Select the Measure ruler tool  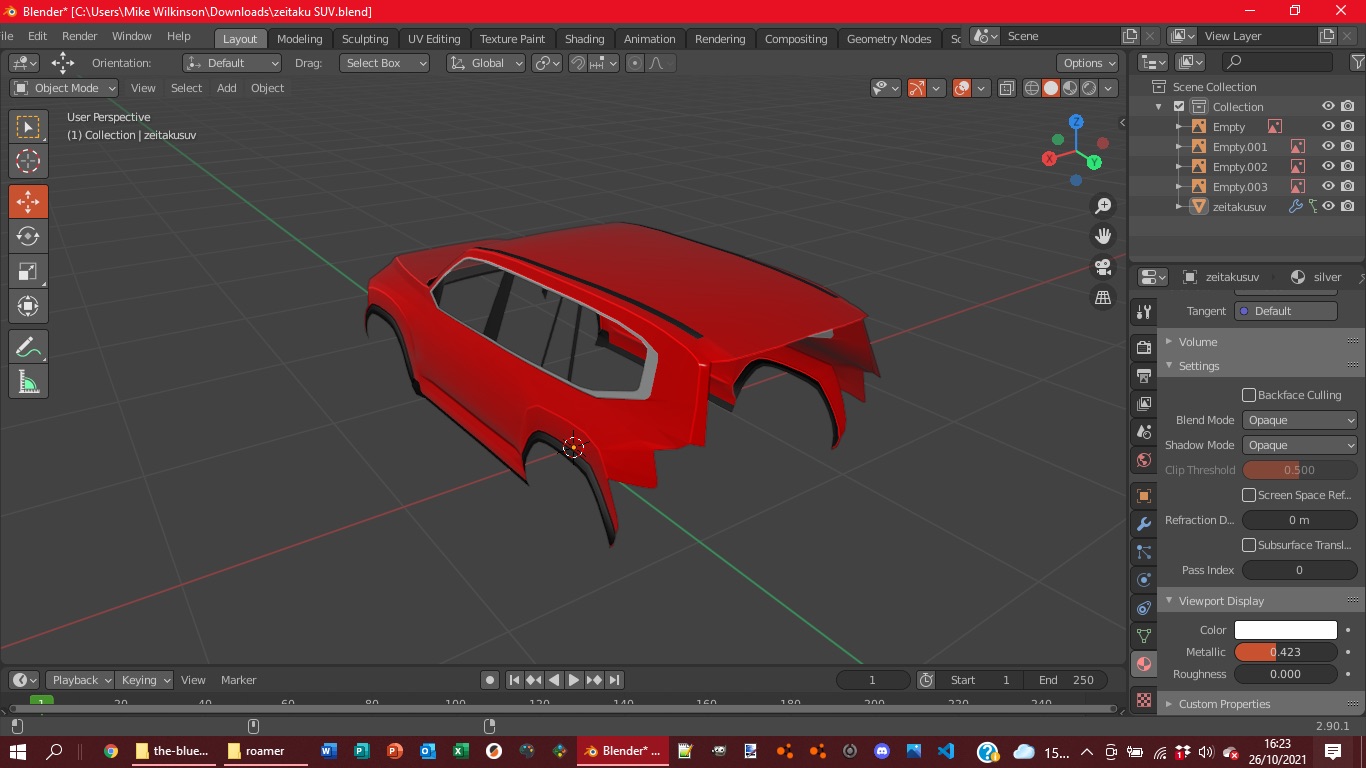click(x=28, y=382)
